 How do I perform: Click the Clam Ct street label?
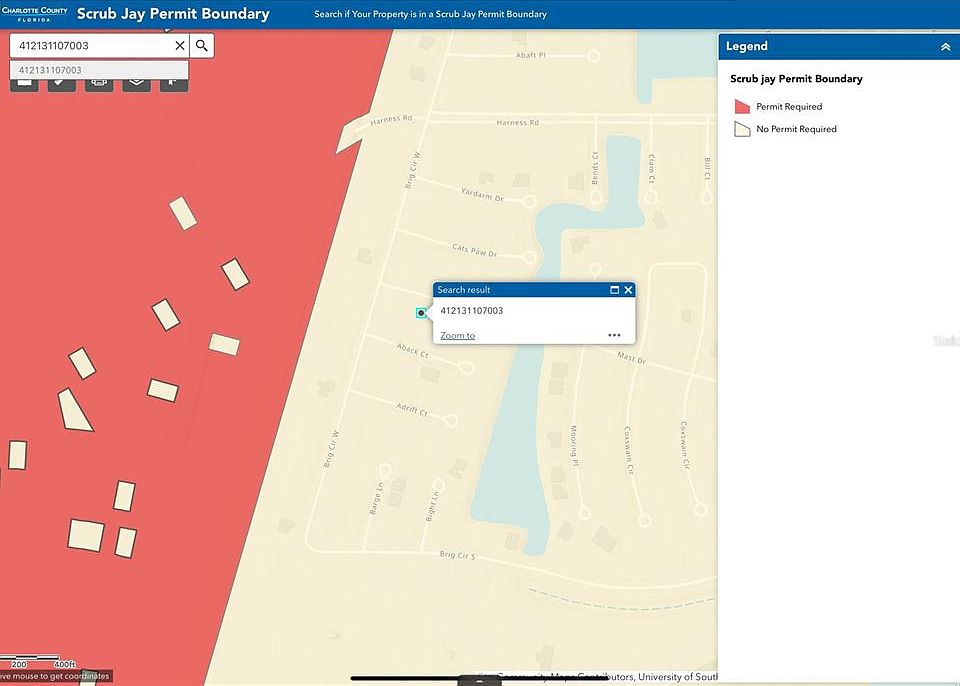click(x=651, y=168)
